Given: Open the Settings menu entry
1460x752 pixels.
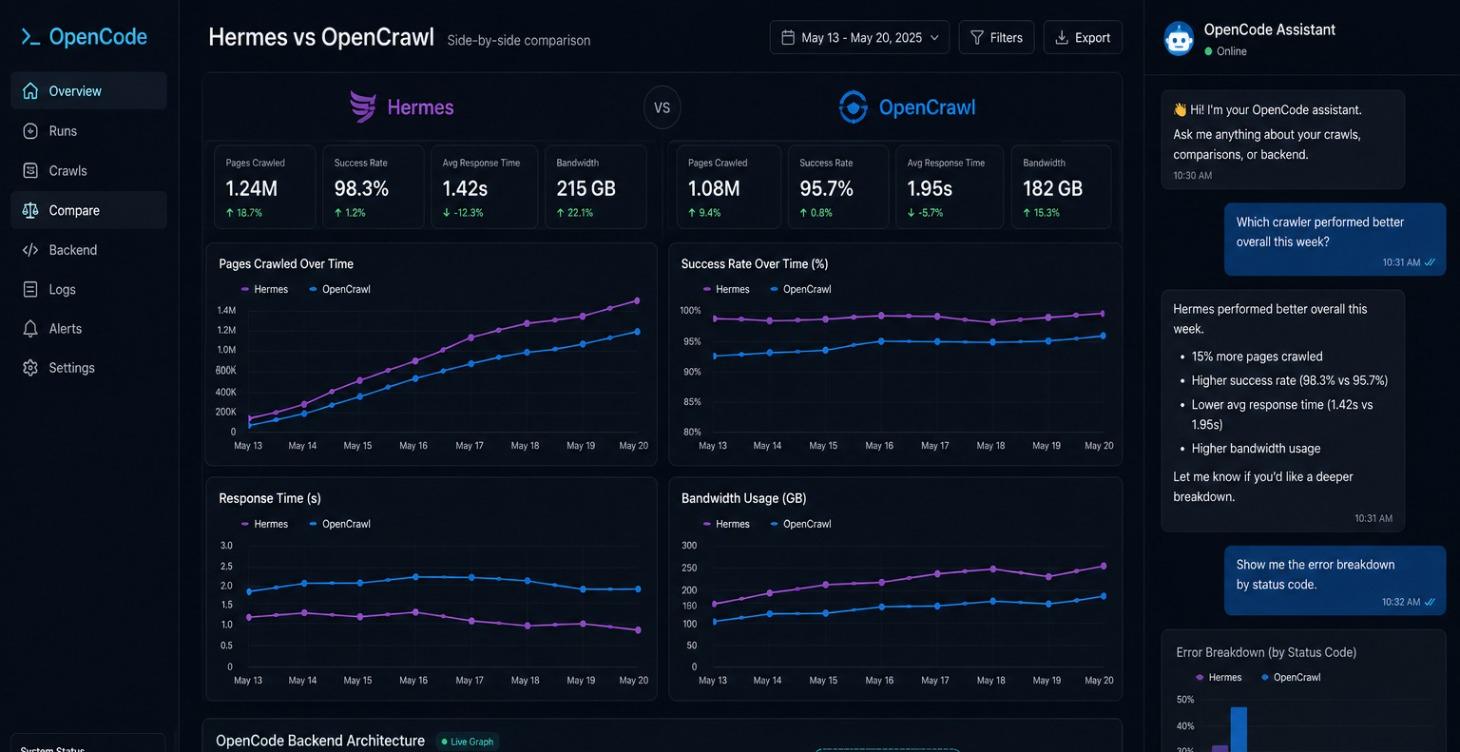Looking at the screenshot, I should [x=89, y=368].
